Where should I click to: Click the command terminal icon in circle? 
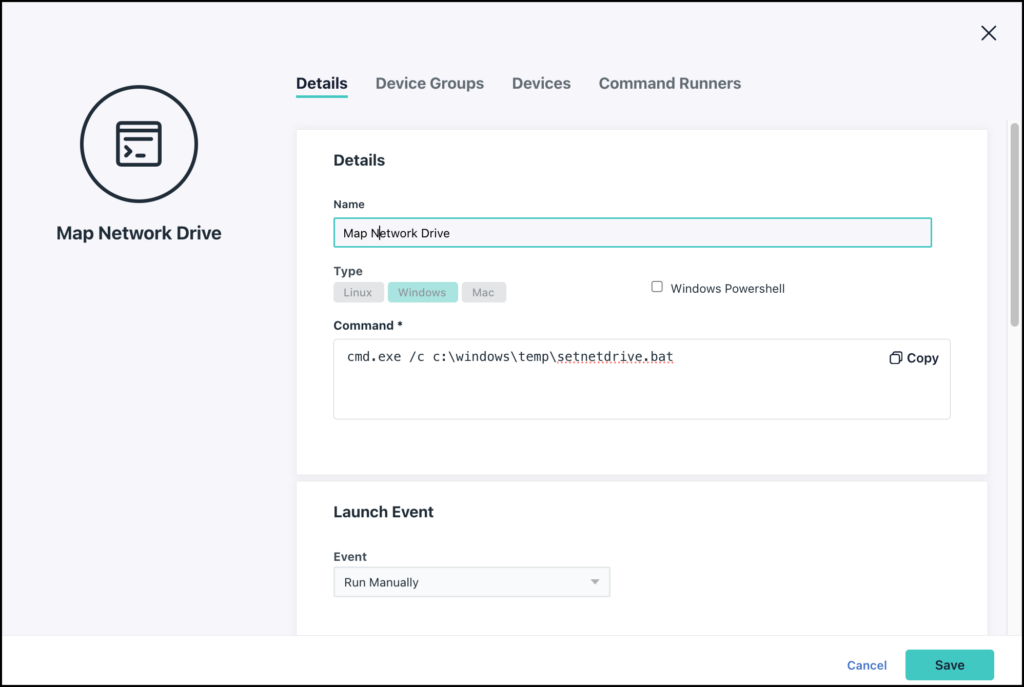[x=138, y=144]
